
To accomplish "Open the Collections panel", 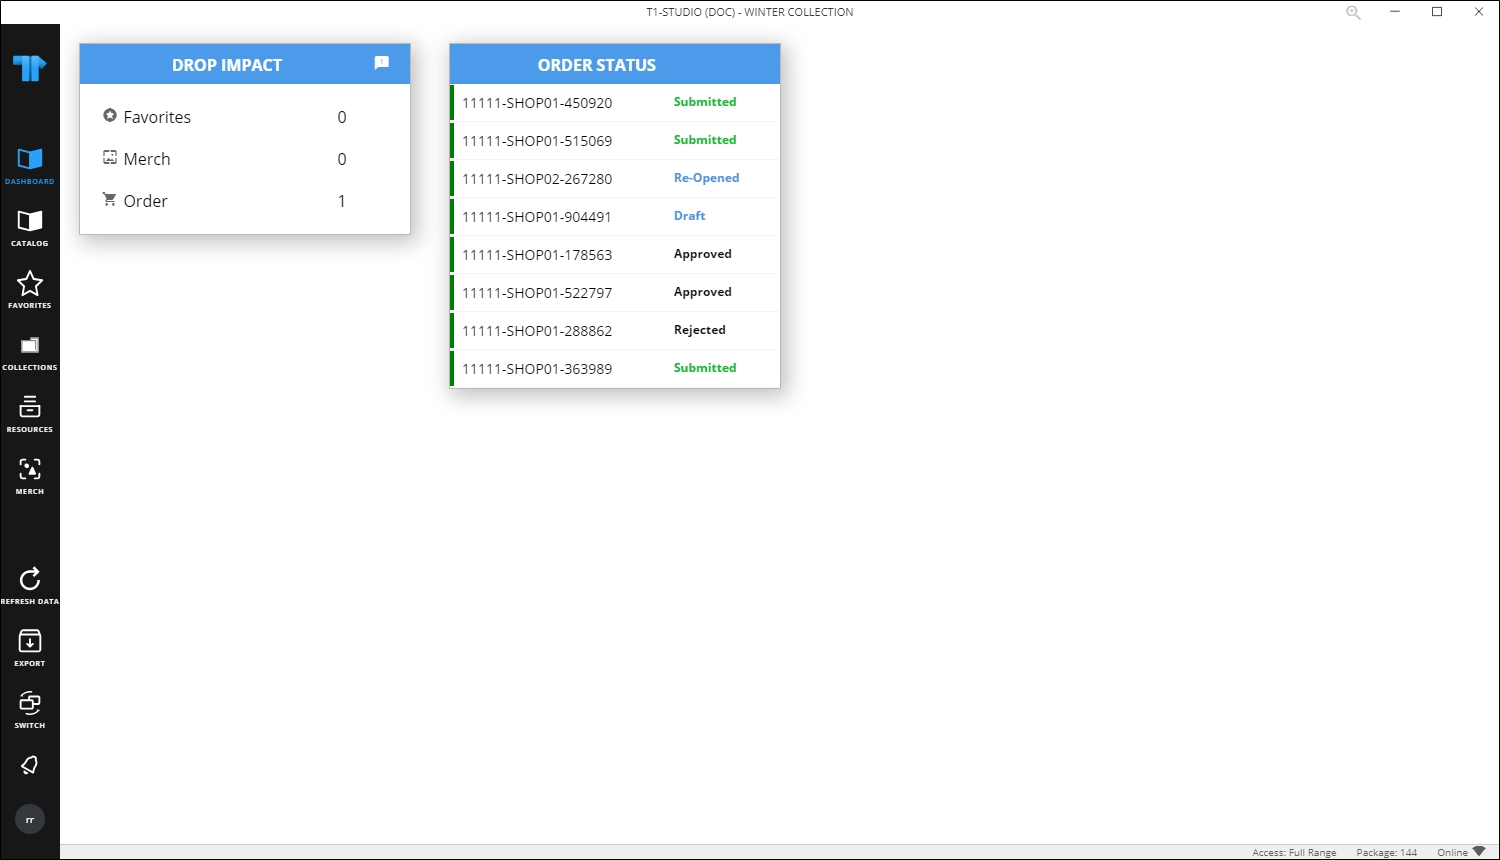I will click(x=30, y=347).
